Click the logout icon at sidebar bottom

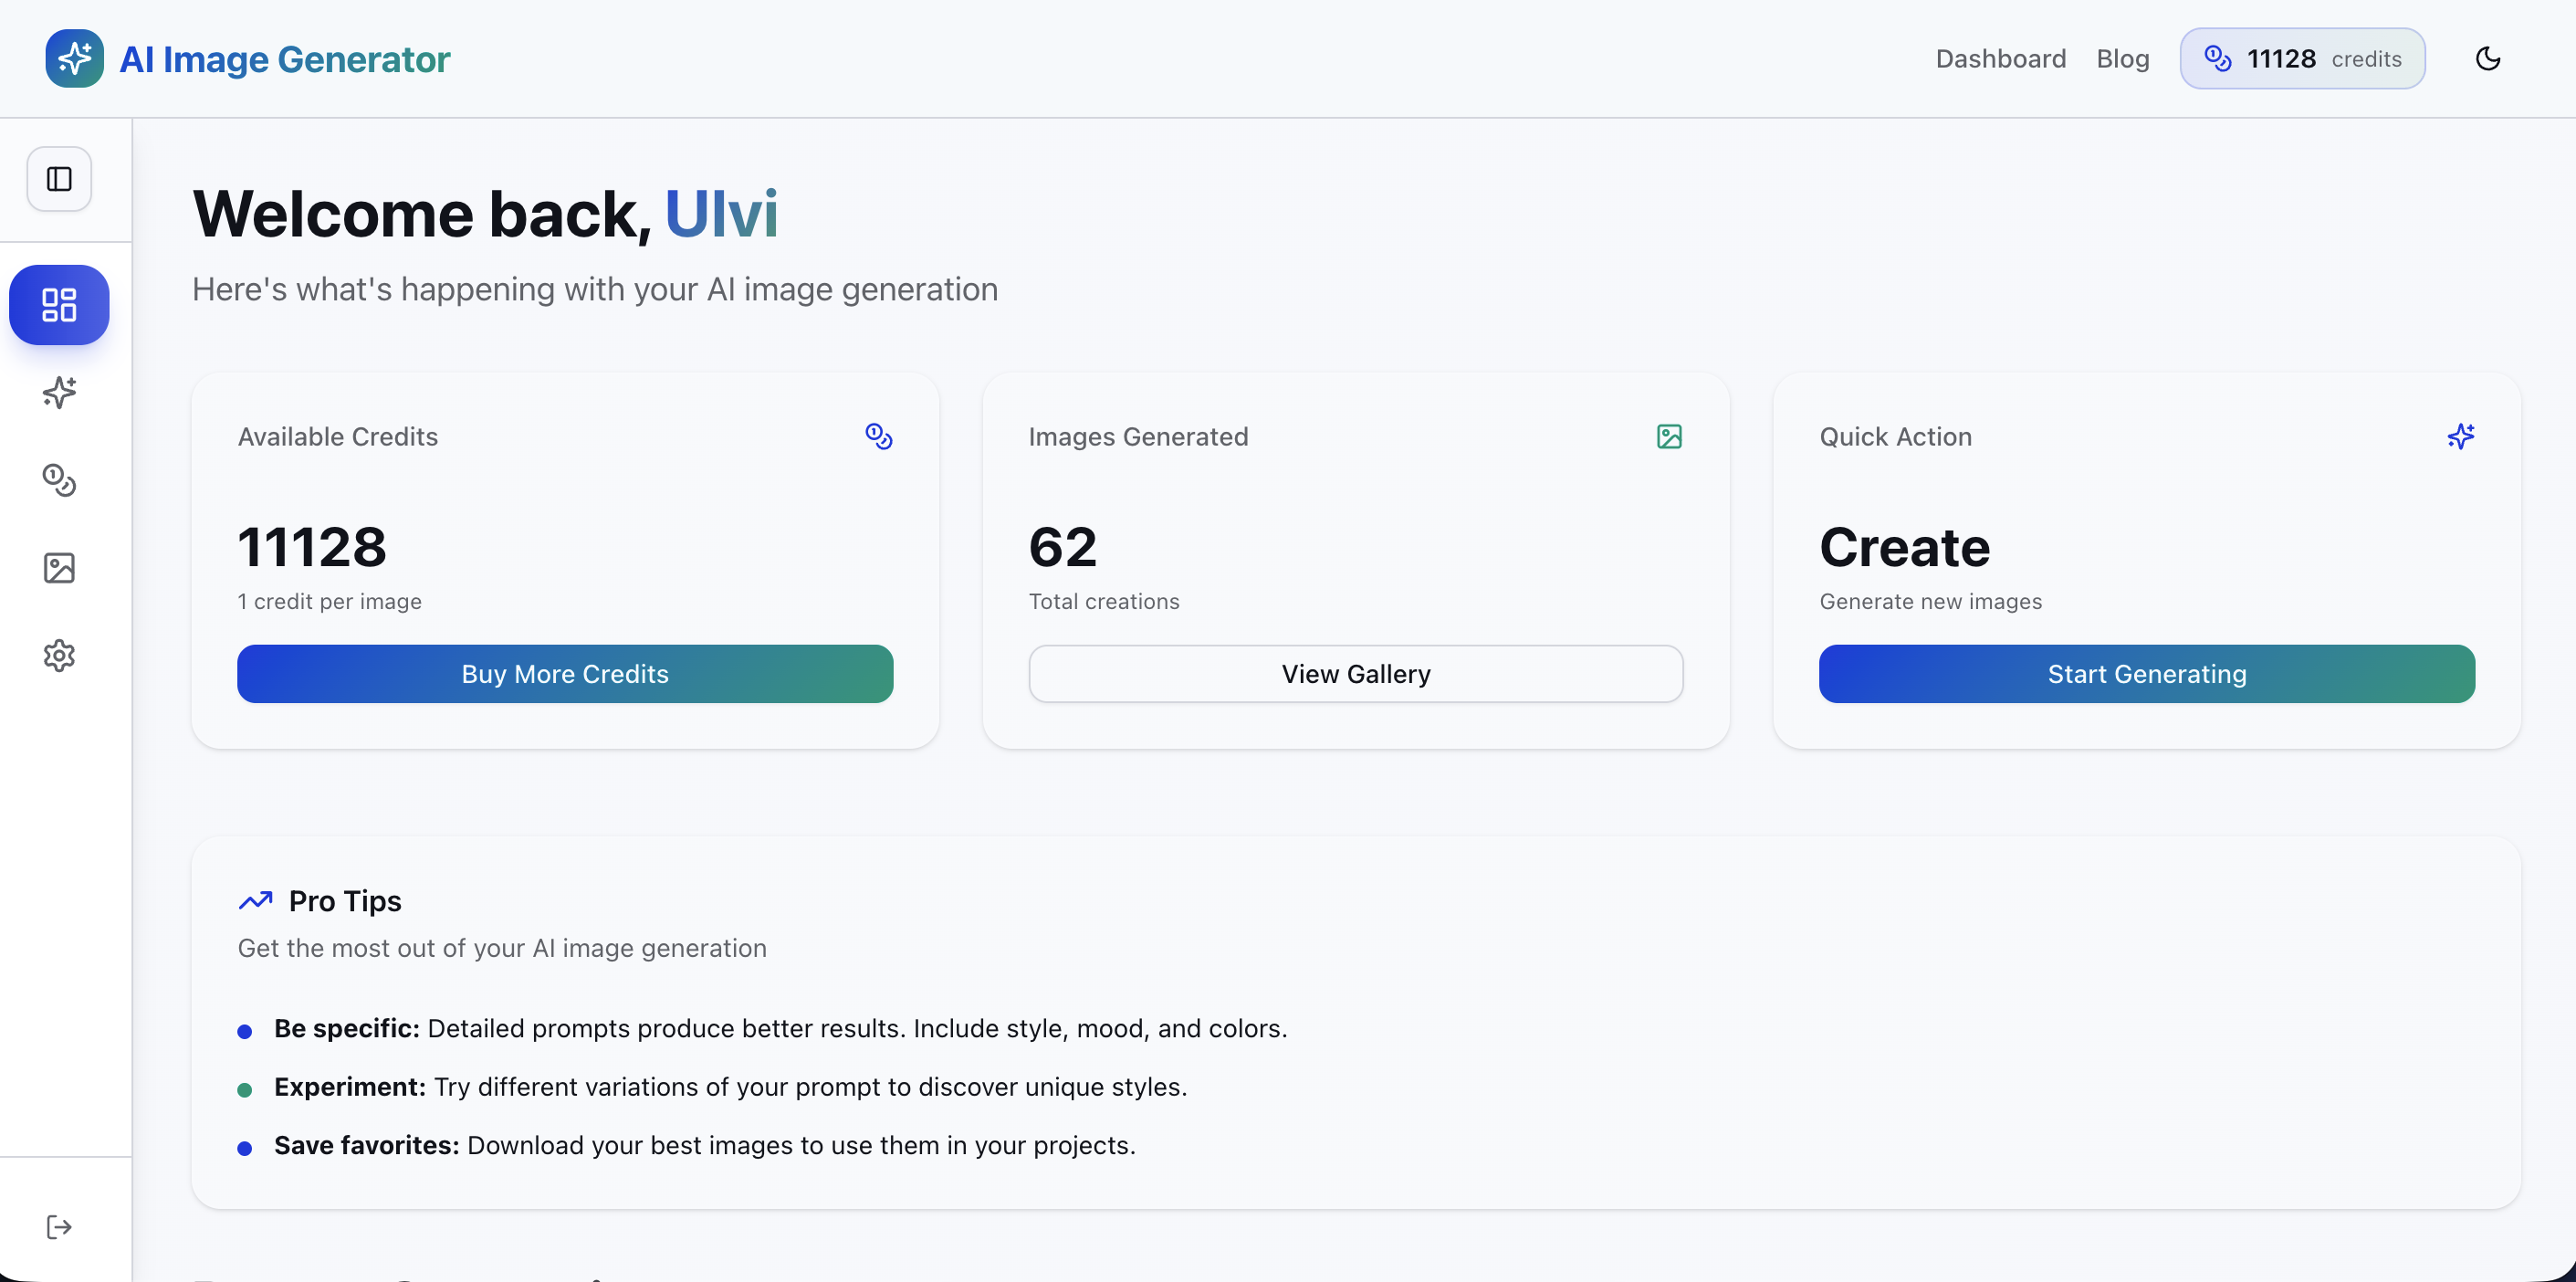(x=59, y=1227)
